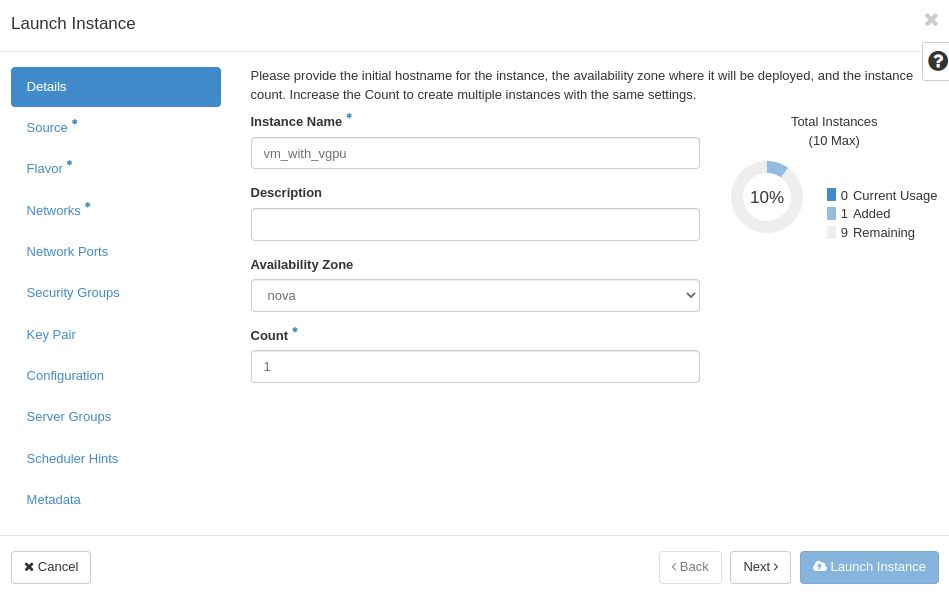
Task: Switch to the Source step
Action: tap(47, 128)
